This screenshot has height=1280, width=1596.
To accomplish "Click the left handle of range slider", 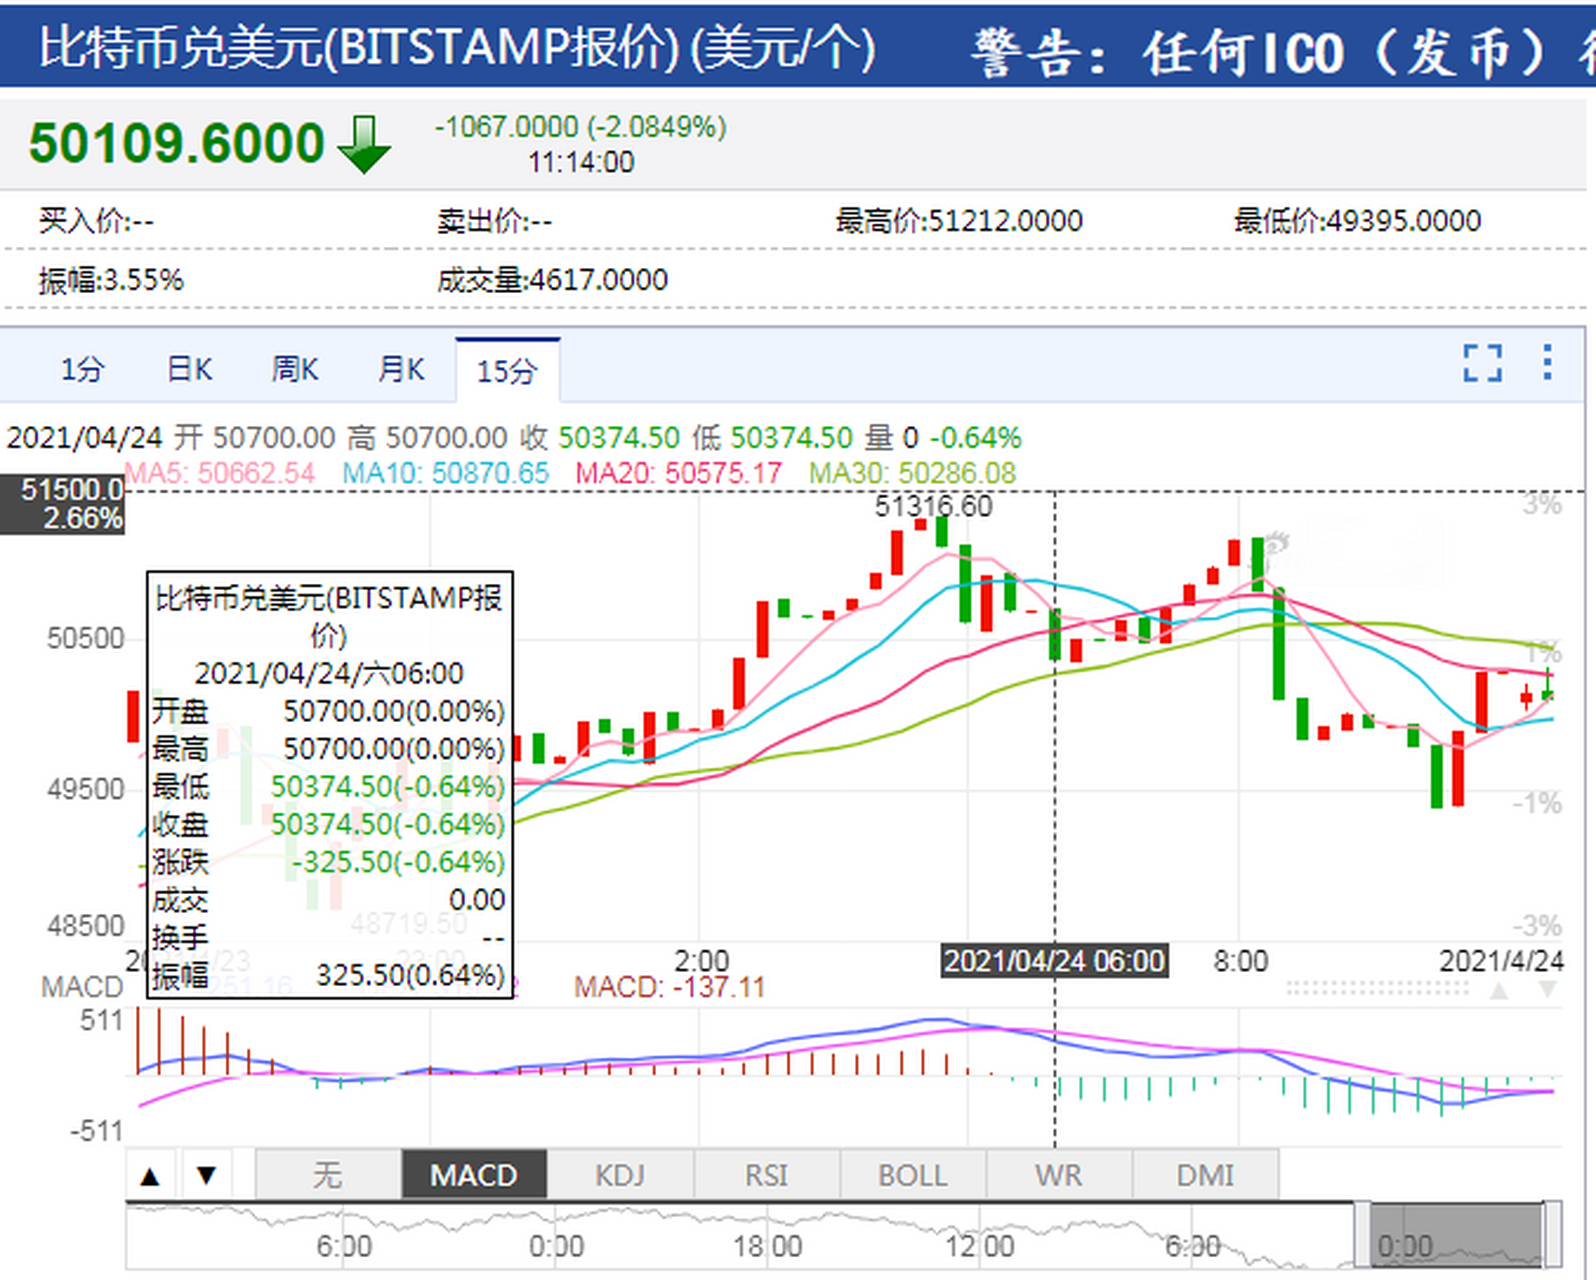I will 1362,1235.
